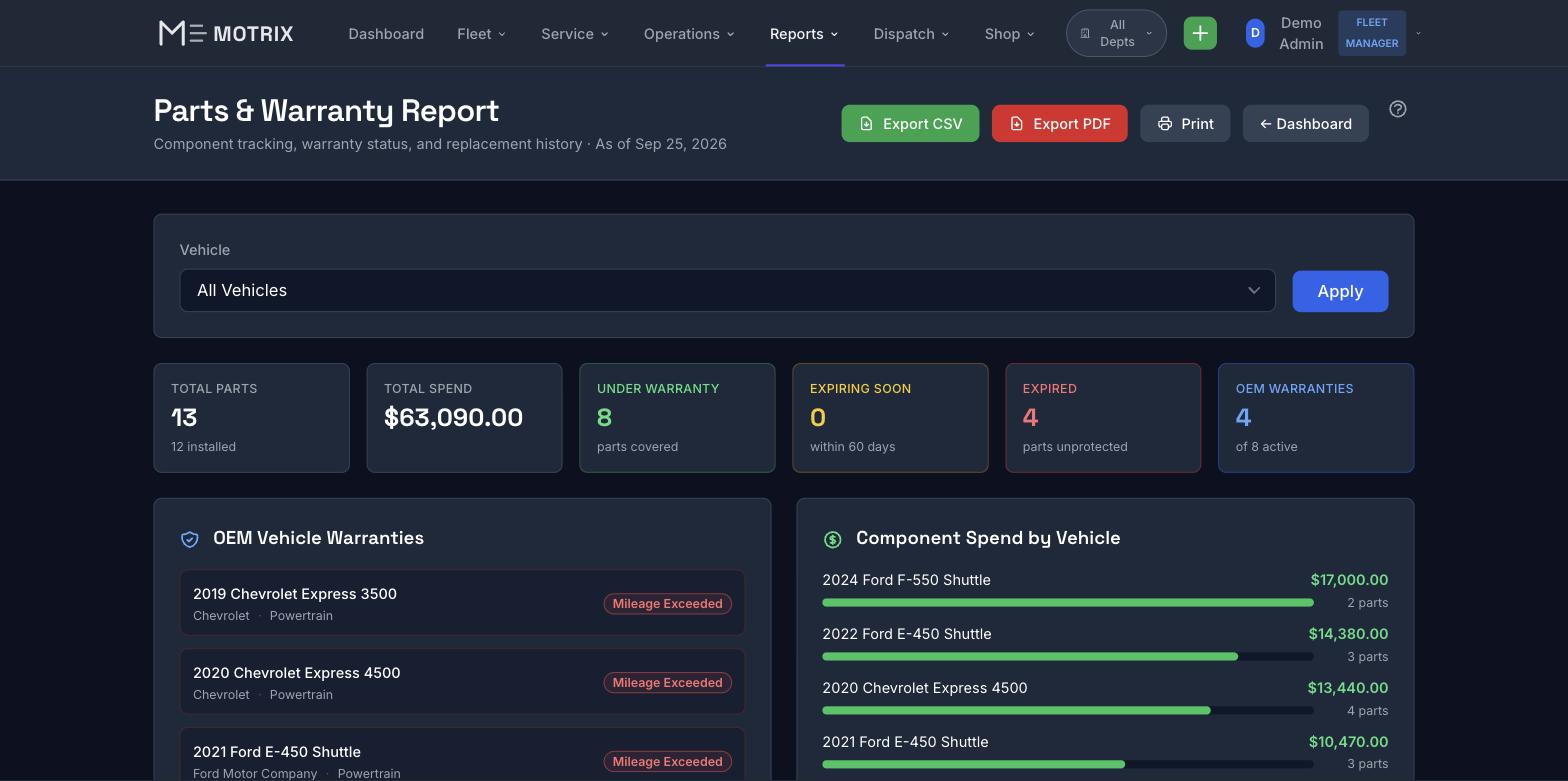Screen dimensions: 1568x781
Task: Click the 2021 Ford E-450 Shuttle spend label
Action: 905,742
